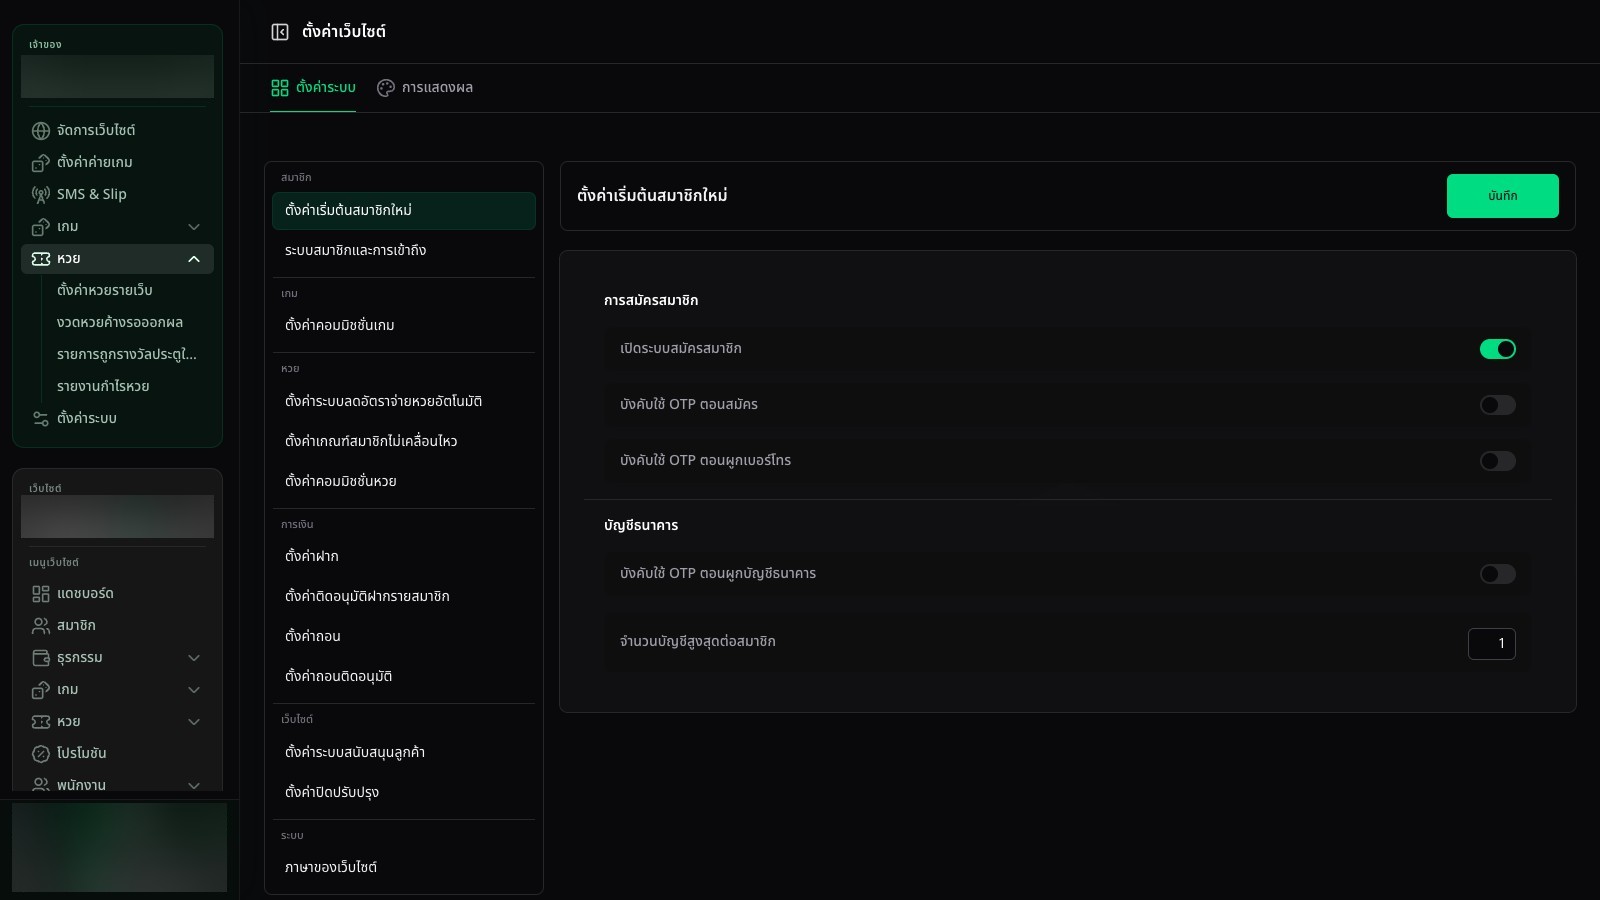This screenshot has width=1600, height=900.
Task: Enable บังคับใช้ OTP ตอนผูกบัญชีธนาคาร toggle
Action: 1498,574
